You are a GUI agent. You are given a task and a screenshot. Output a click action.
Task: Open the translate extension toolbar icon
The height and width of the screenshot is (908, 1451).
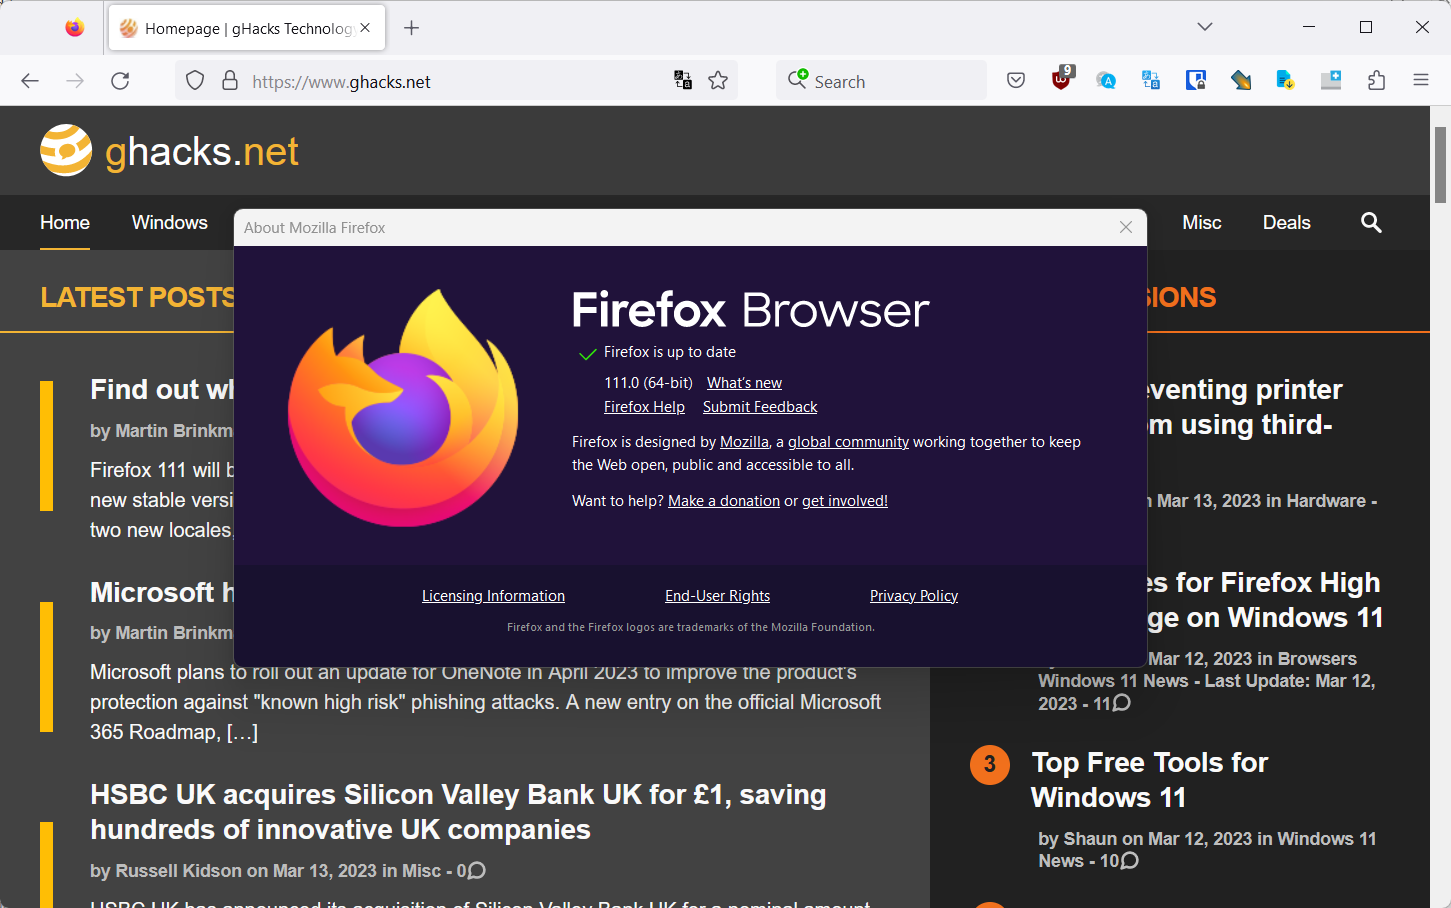(1151, 81)
